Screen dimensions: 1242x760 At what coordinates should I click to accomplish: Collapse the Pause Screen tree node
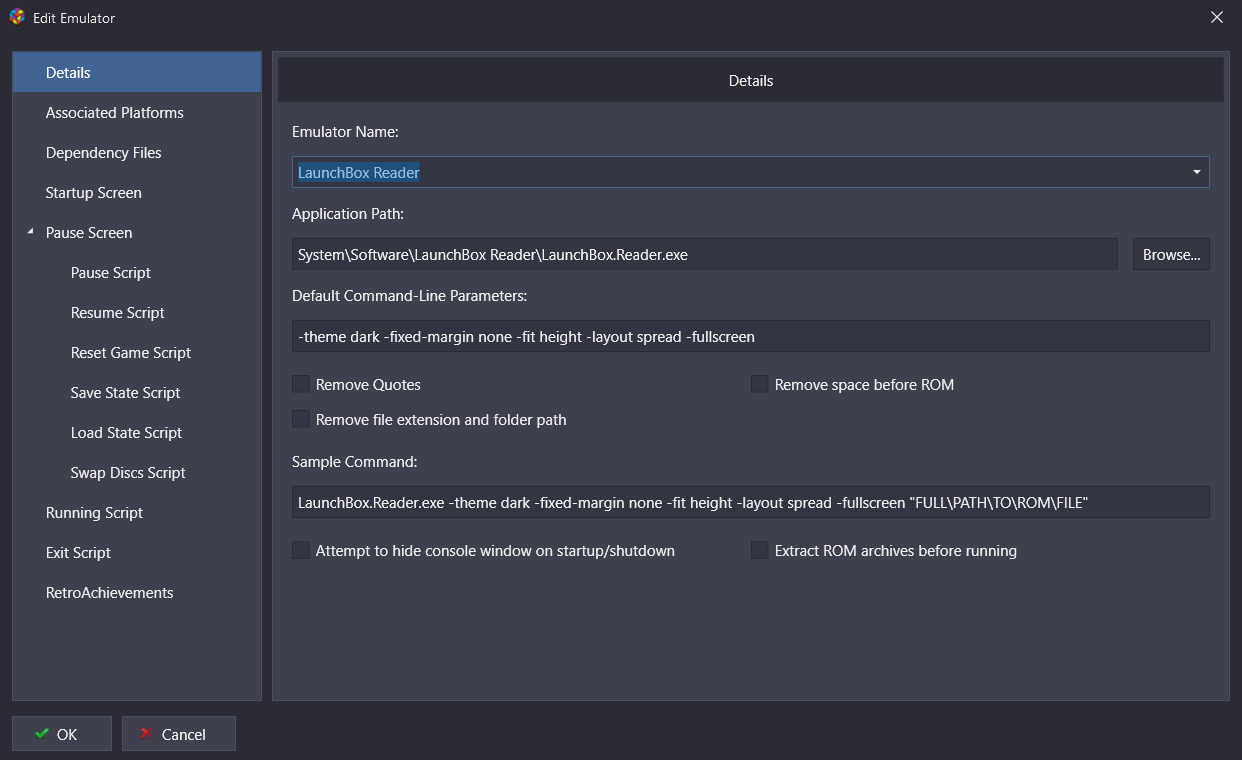[32, 232]
